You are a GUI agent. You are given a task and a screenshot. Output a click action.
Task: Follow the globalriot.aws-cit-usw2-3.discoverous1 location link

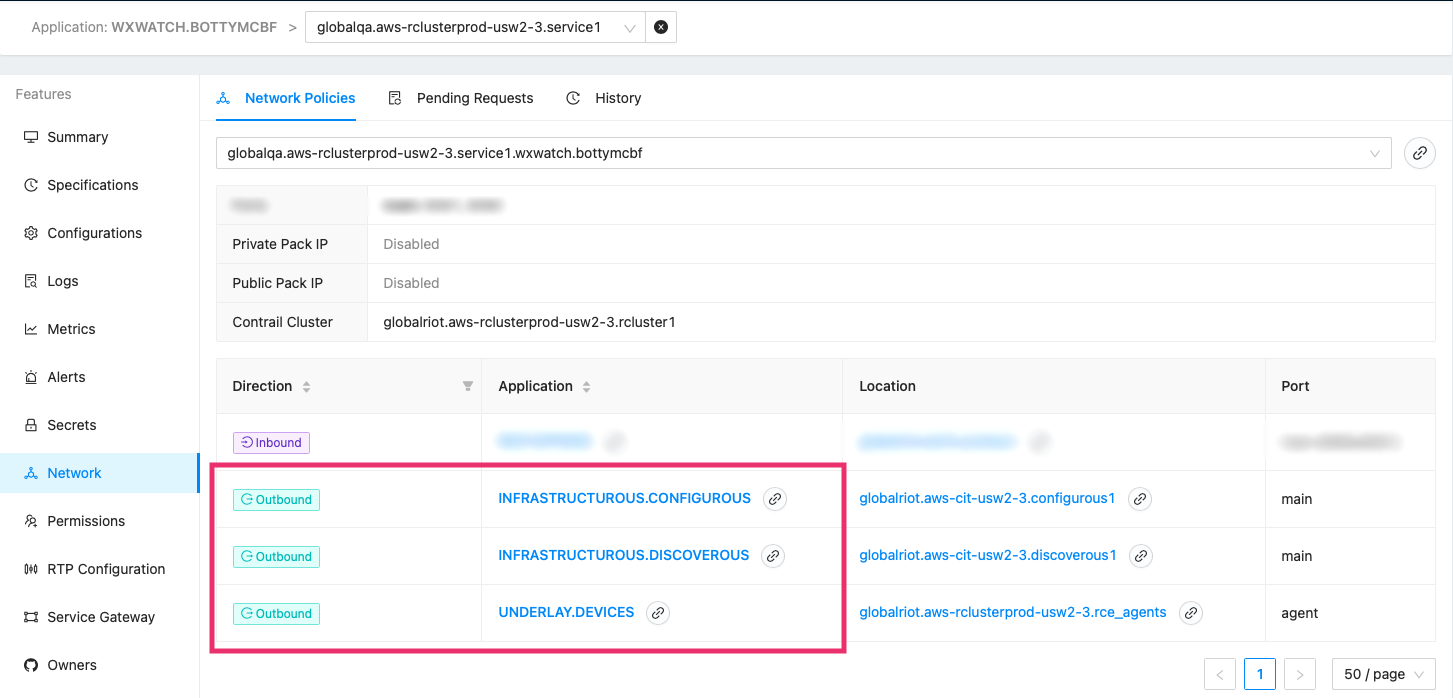point(987,556)
